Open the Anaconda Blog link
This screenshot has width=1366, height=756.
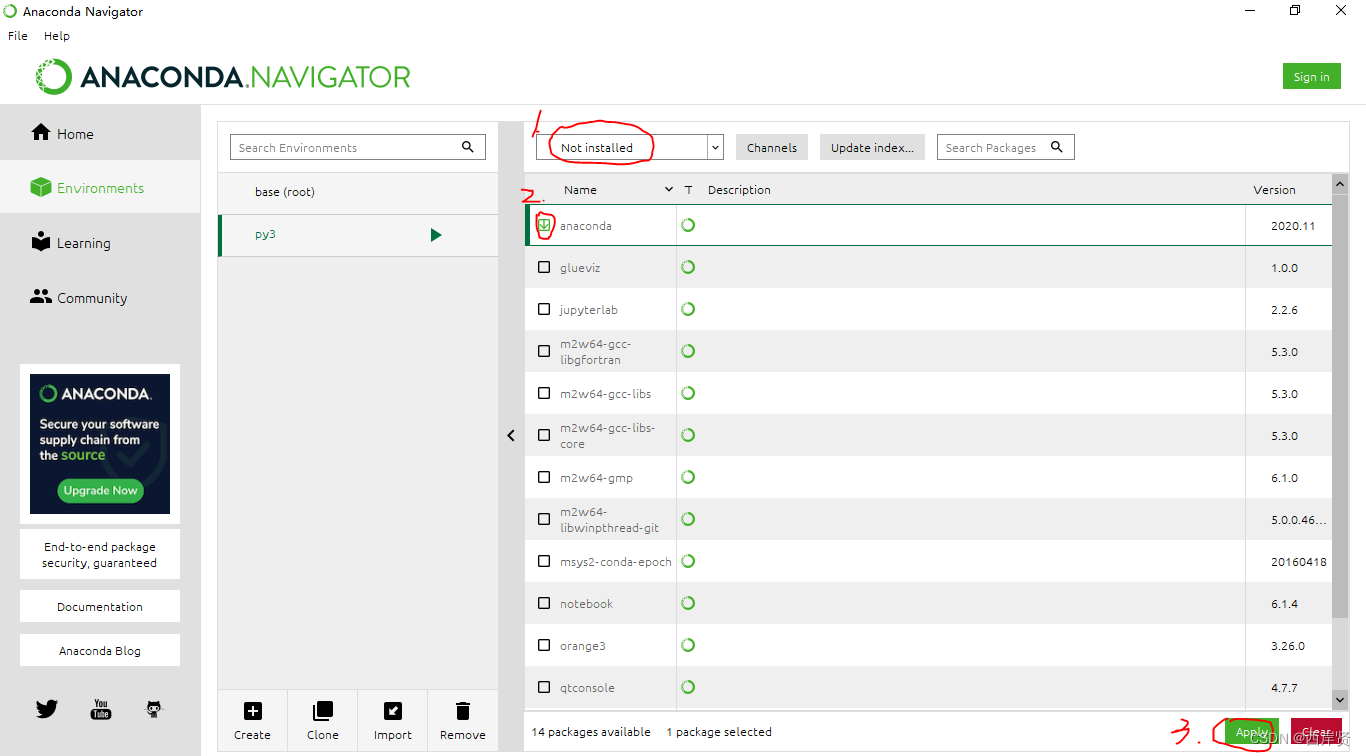[100, 650]
